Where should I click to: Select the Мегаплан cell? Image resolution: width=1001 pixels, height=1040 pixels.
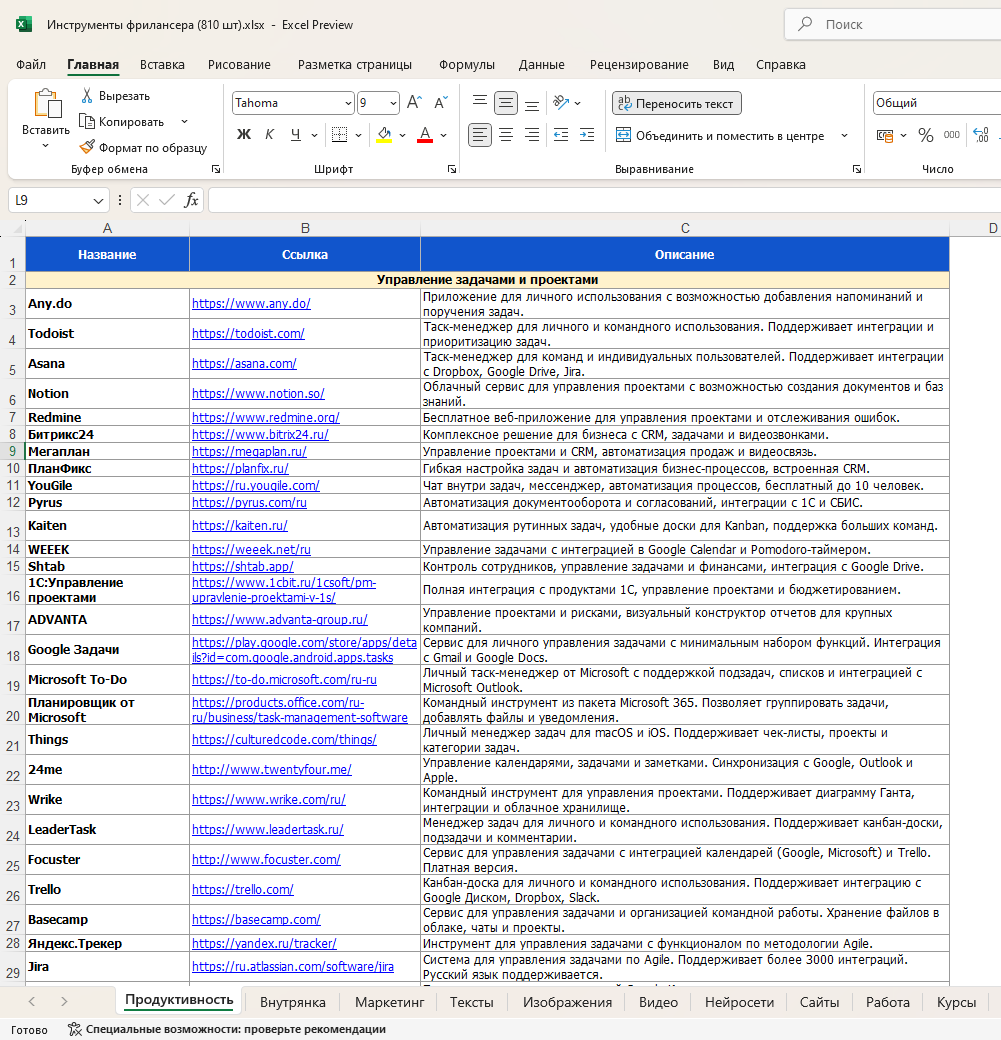point(107,452)
